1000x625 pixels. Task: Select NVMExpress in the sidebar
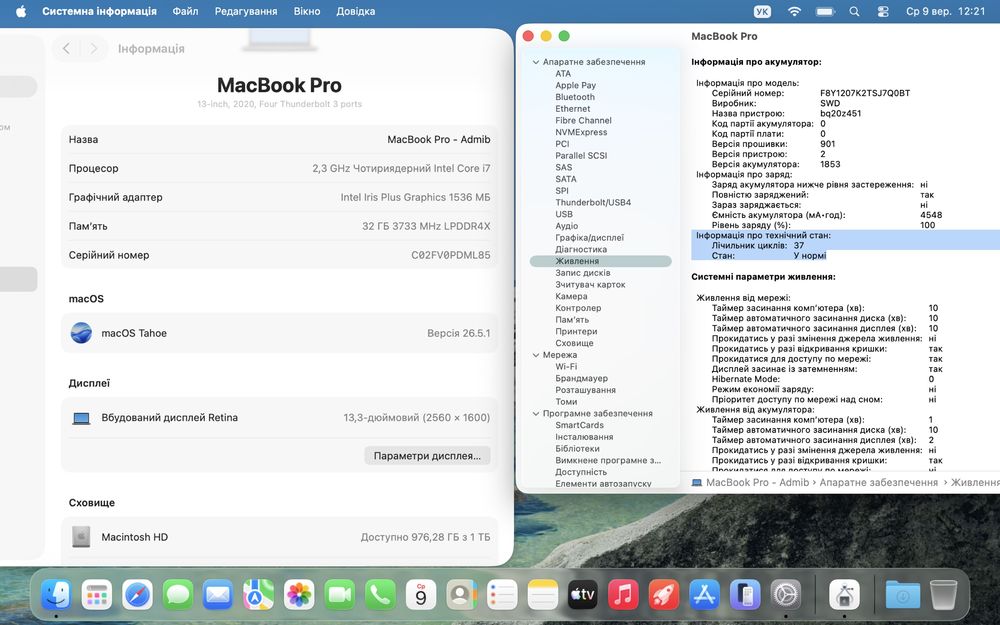(581, 132)
